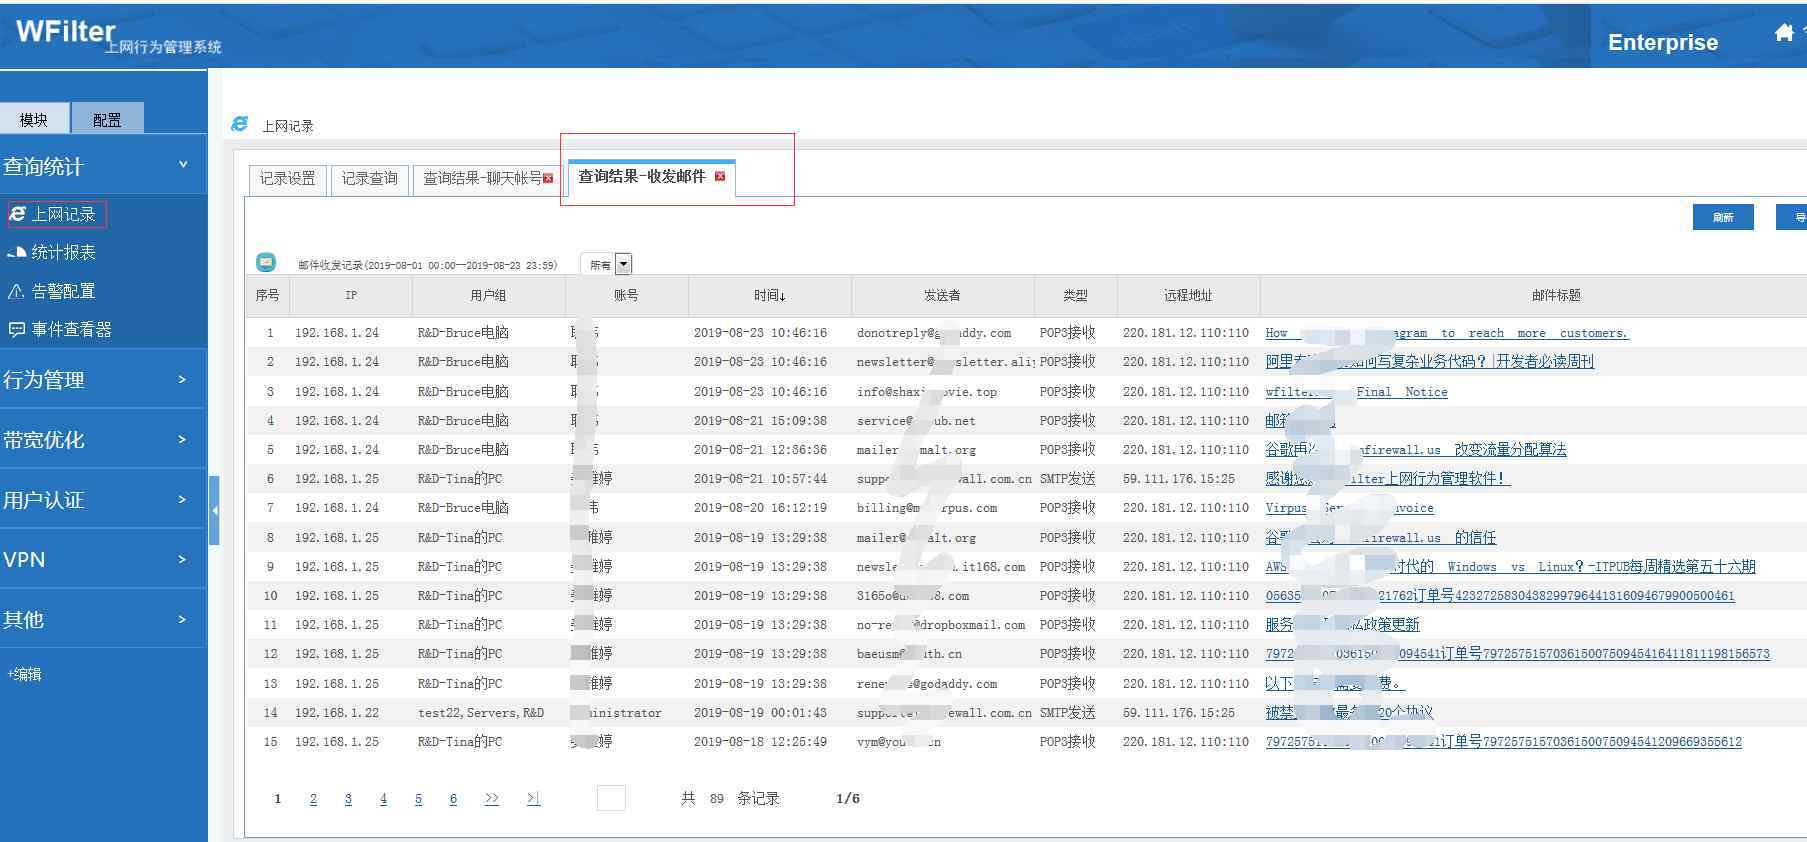Image resolution: width=1807 pixels, height=842 pixels.
Task: Go to page 2 of results
Action: [313, 798]
